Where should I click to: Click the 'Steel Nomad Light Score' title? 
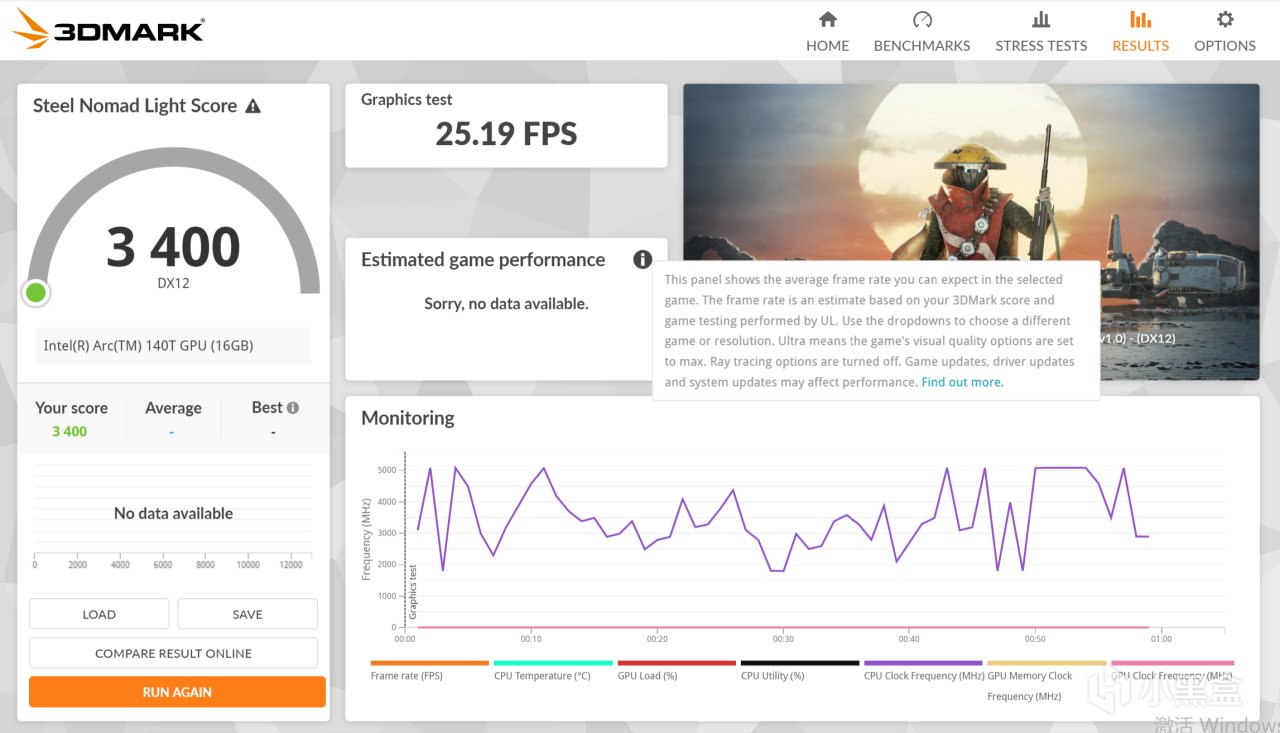pyautogui.click(x=135, y=106)
